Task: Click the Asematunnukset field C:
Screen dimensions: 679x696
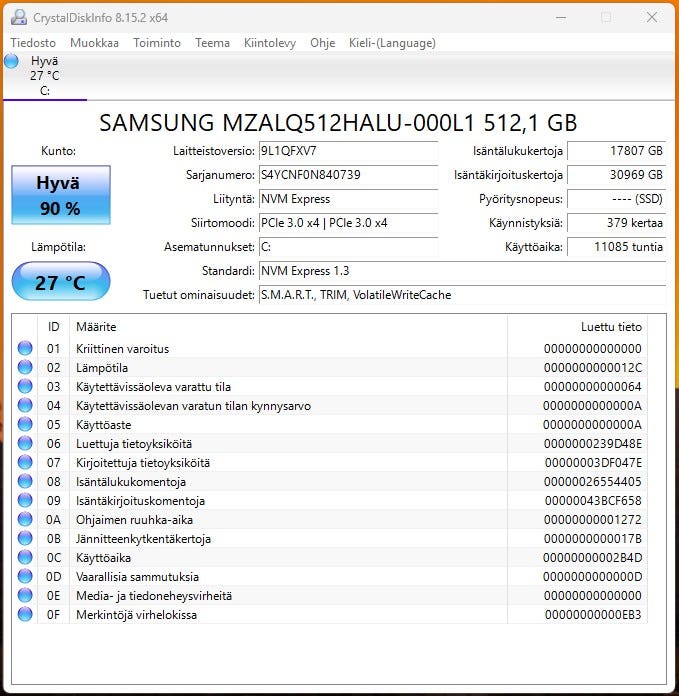Action: 348,247
